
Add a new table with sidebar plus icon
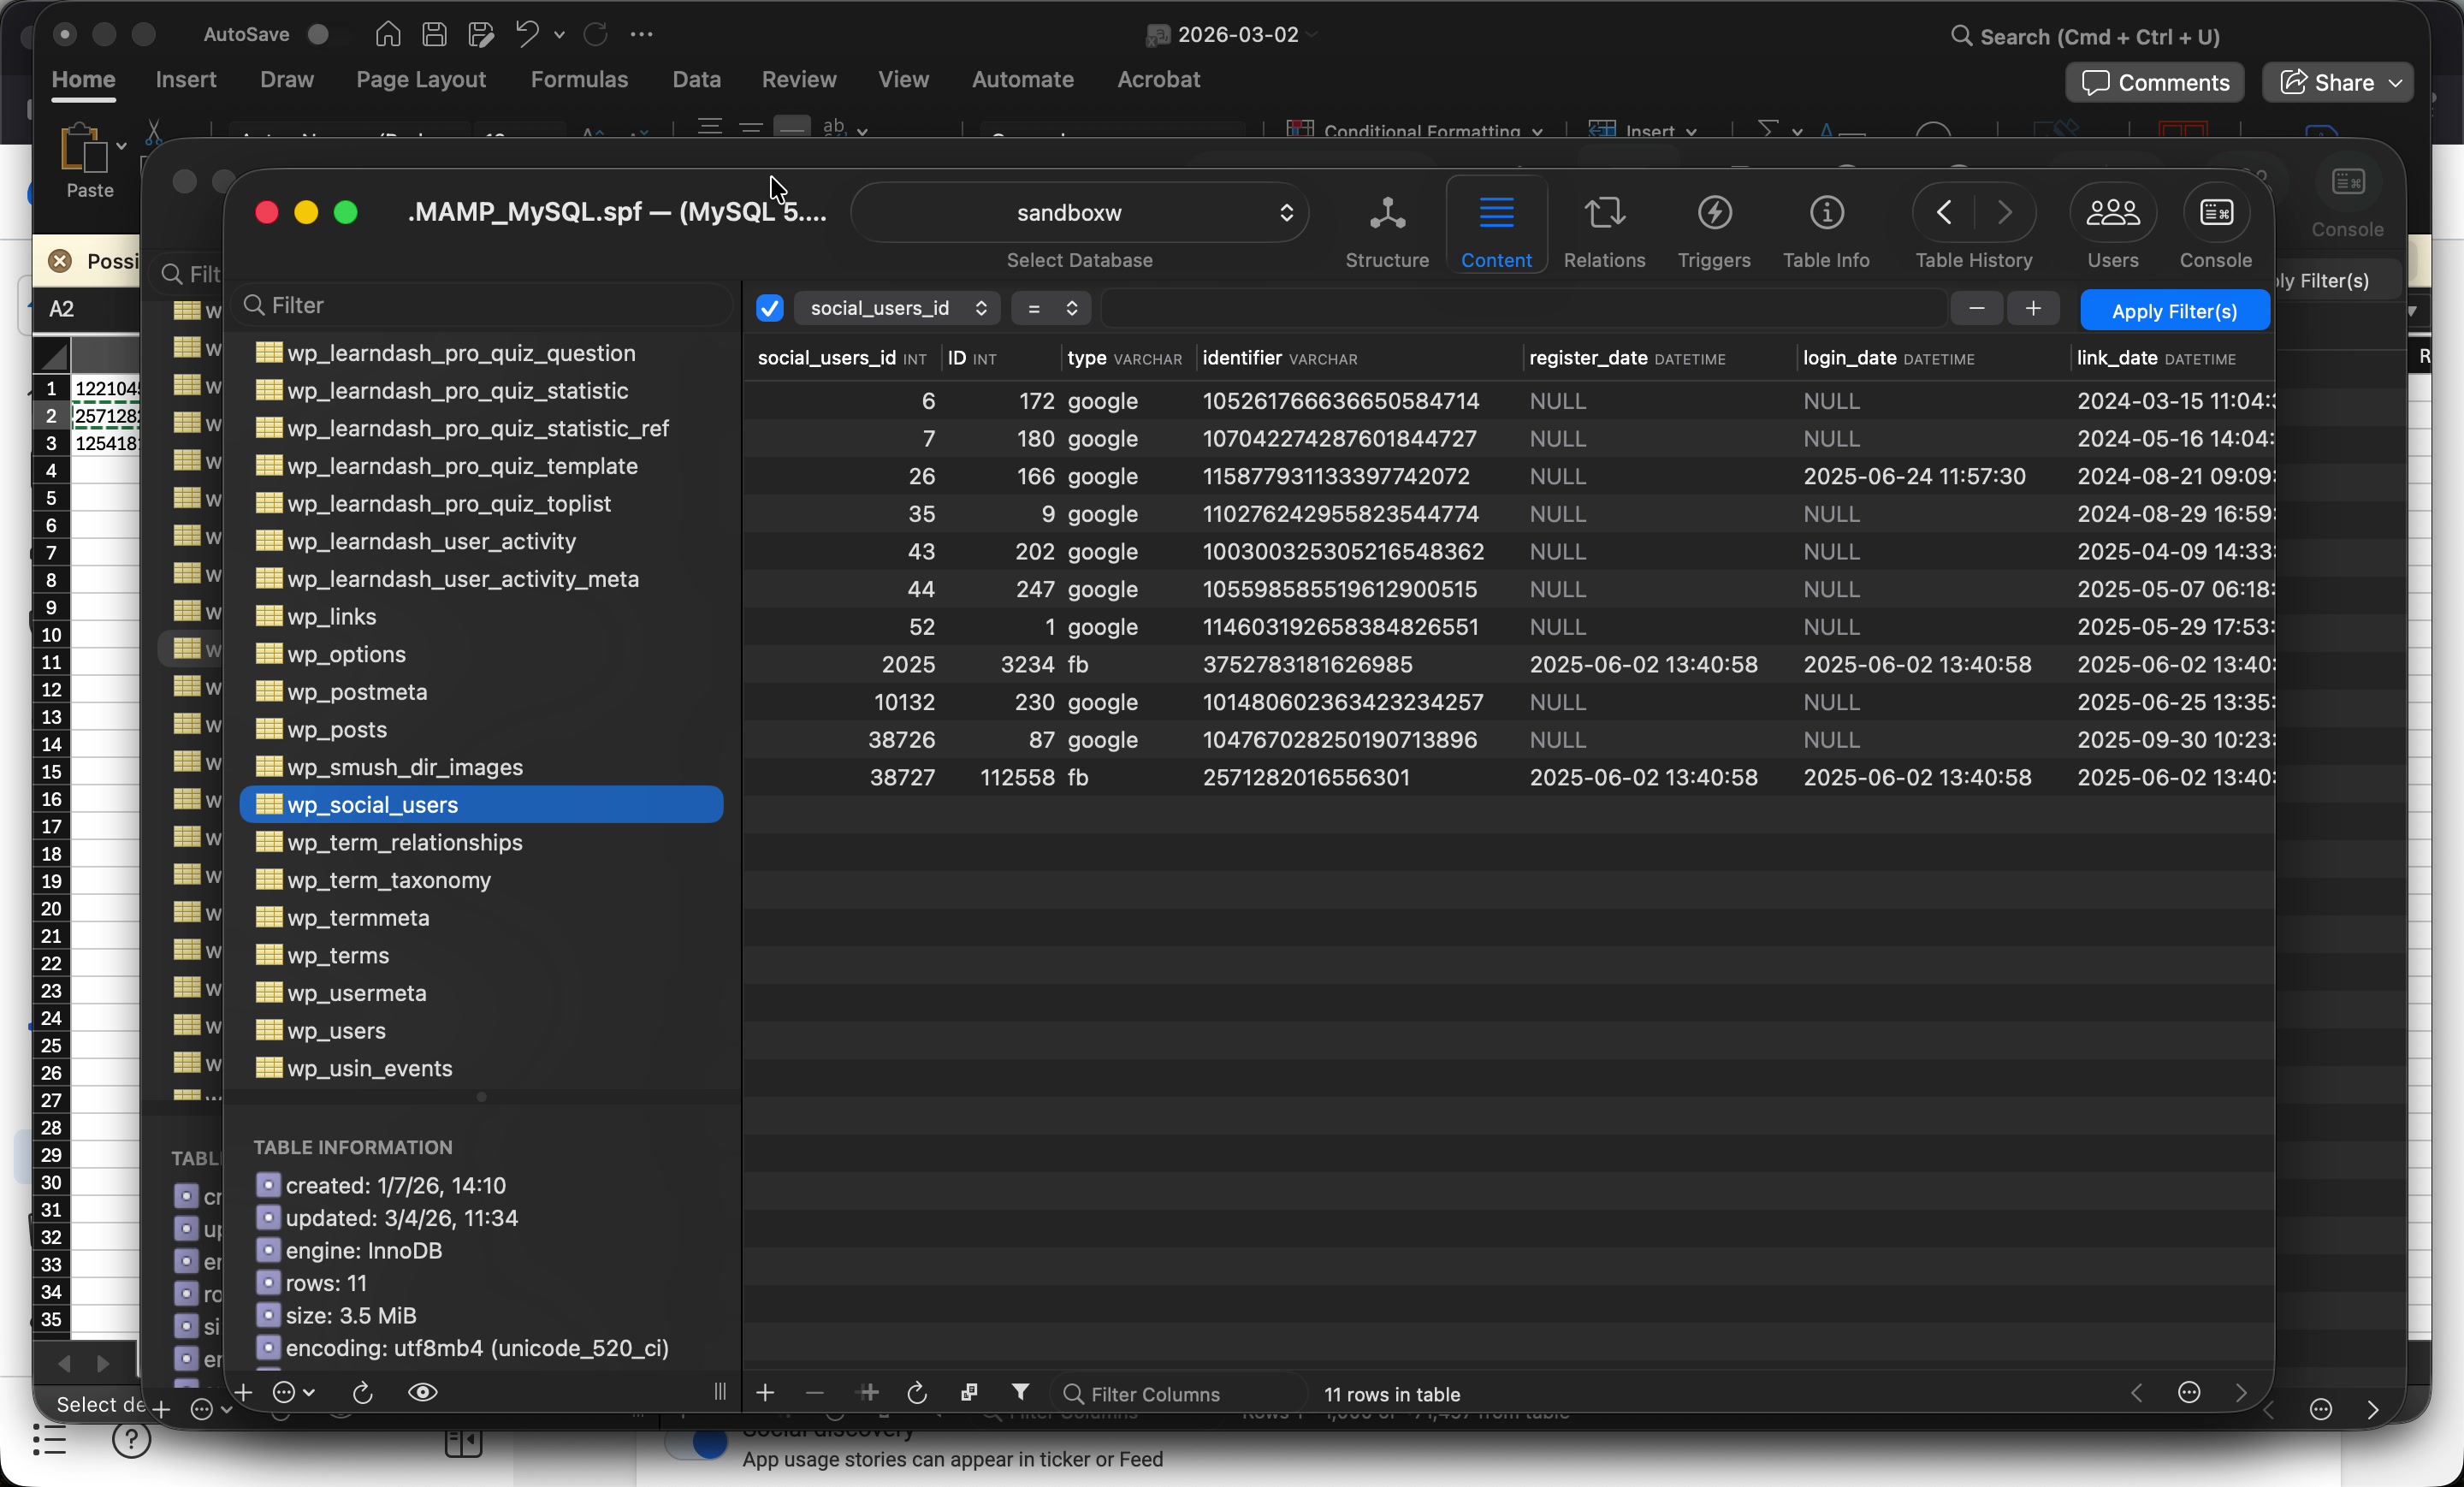243,1392
